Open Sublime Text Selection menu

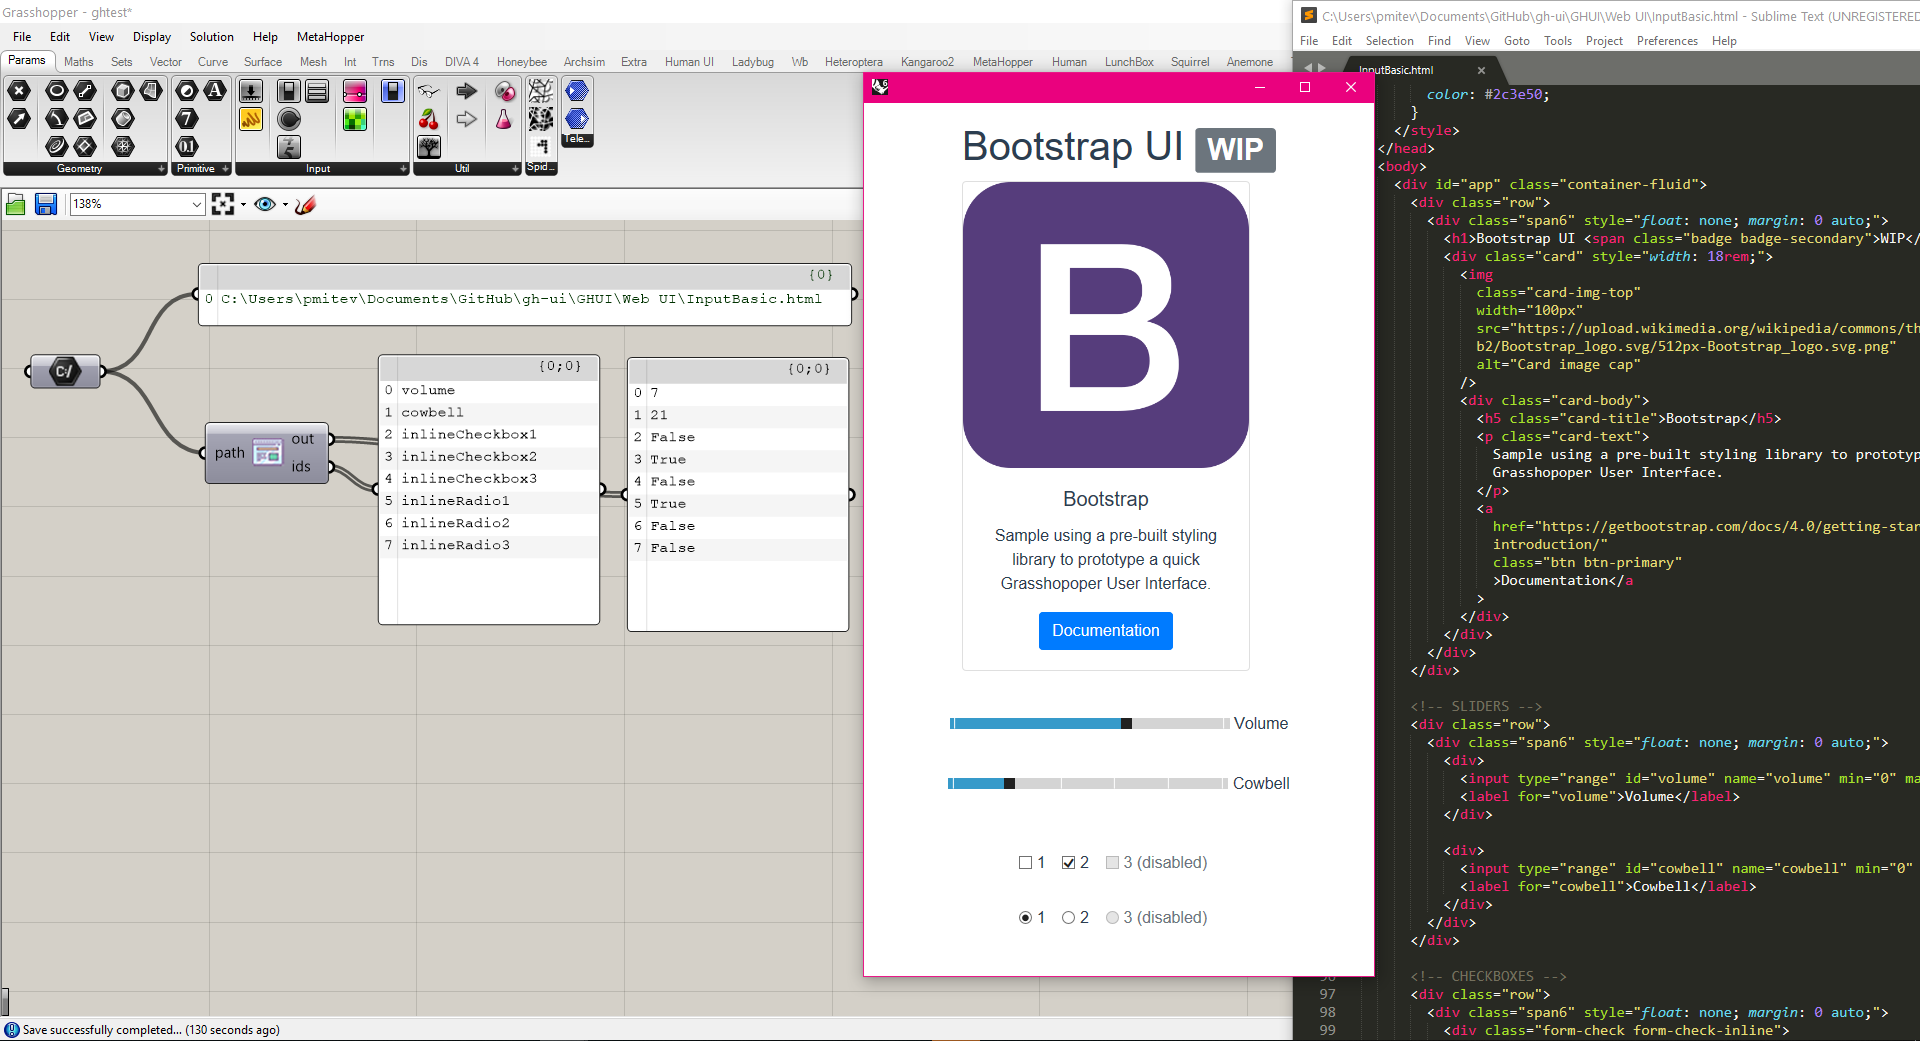click(x=1389, y=41)
